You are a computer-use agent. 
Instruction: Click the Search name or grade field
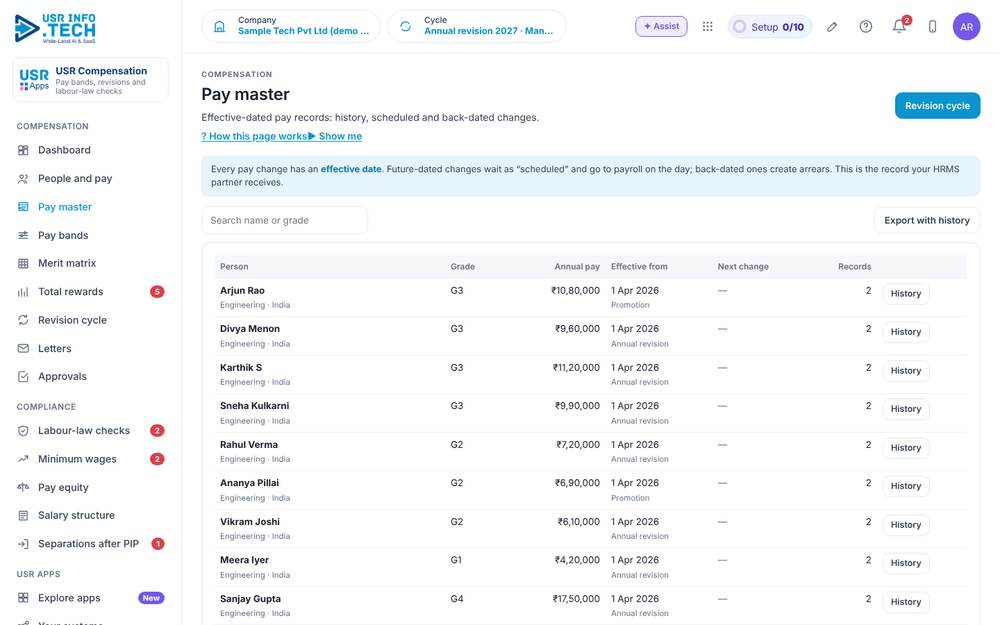tap(284, 221)
